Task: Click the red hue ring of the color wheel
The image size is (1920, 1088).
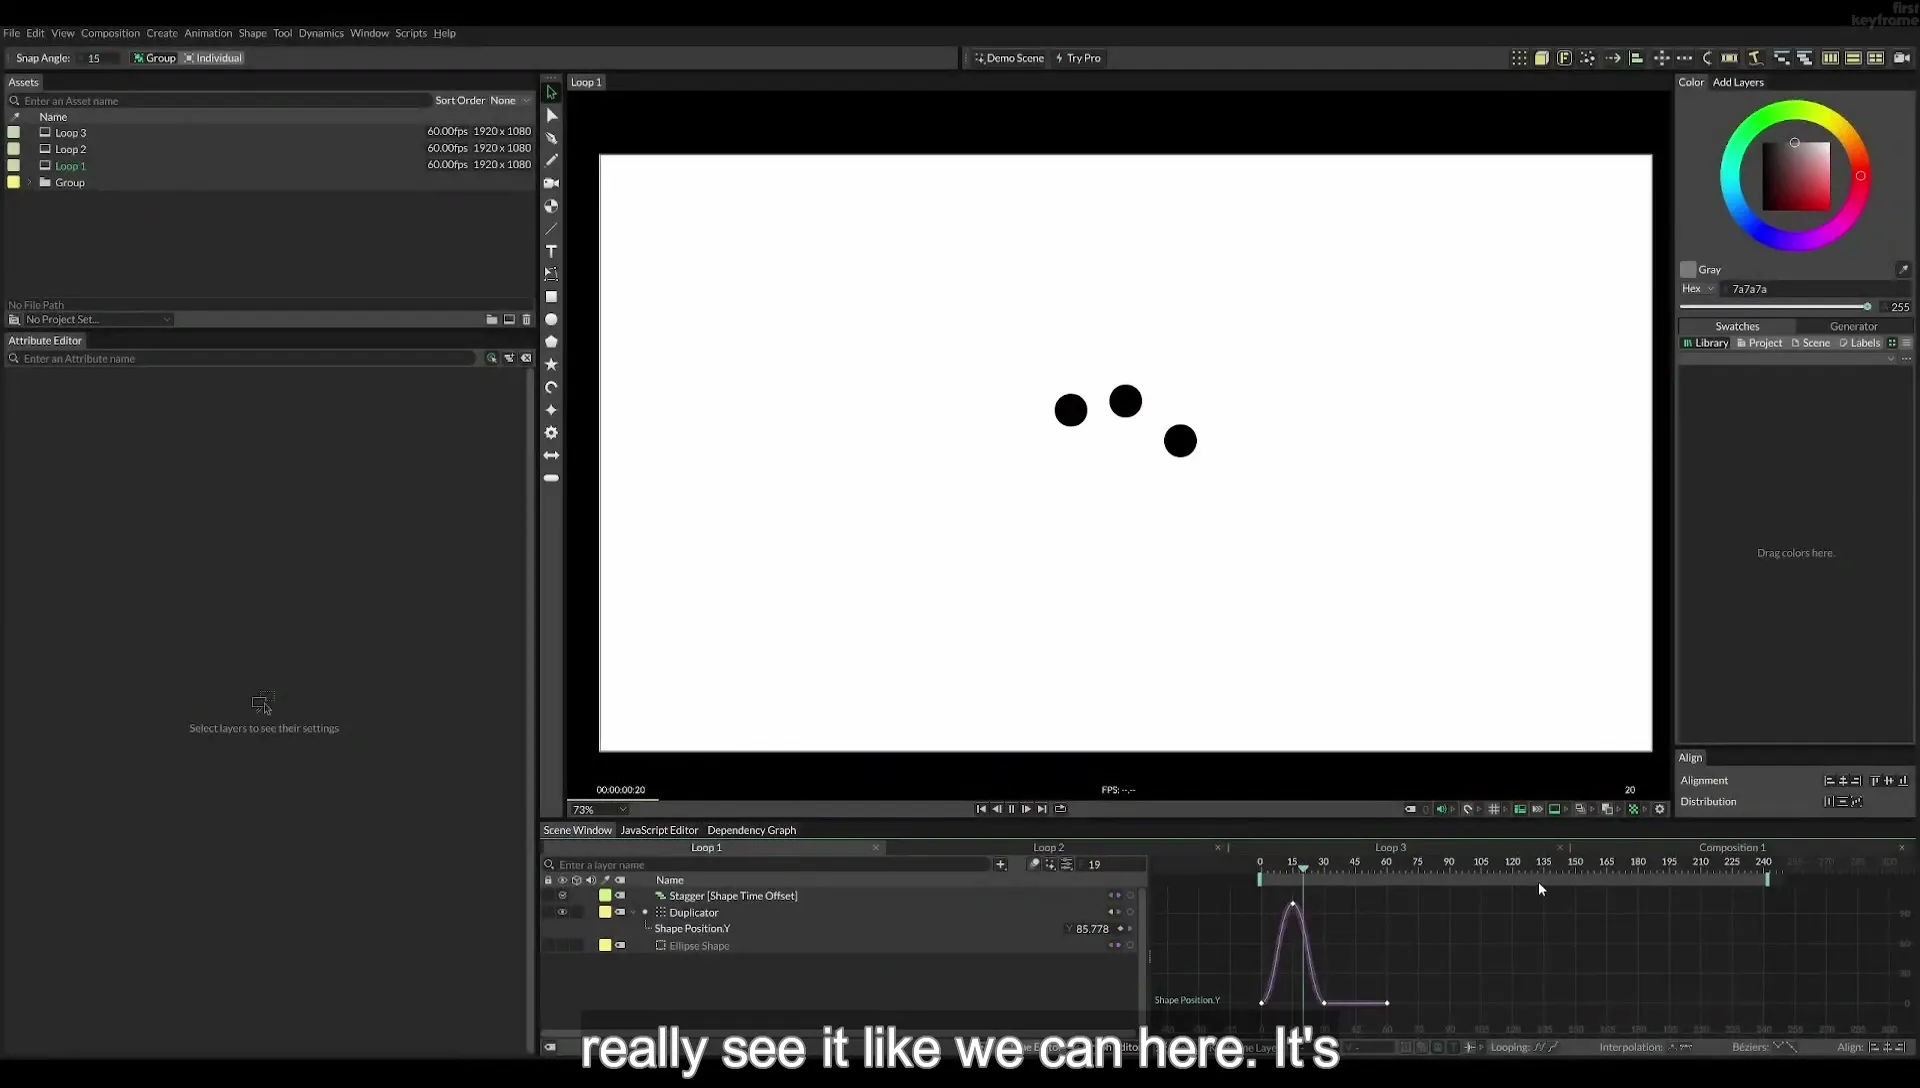Action: [1860, 176]
